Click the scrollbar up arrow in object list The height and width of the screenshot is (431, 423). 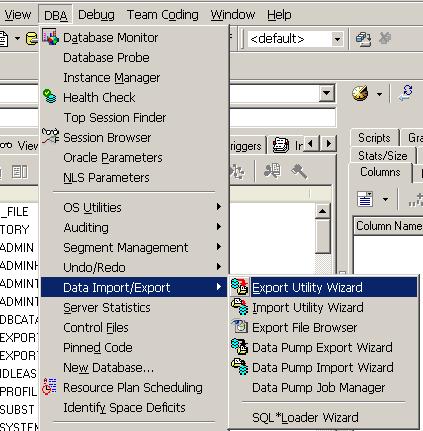click(322, 211)
